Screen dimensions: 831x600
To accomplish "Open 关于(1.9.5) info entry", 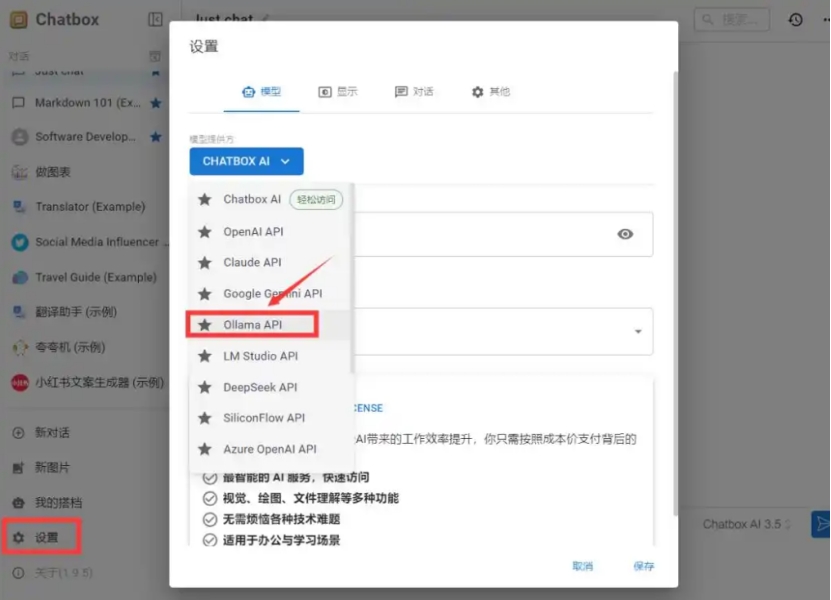I will coord(53,573).
